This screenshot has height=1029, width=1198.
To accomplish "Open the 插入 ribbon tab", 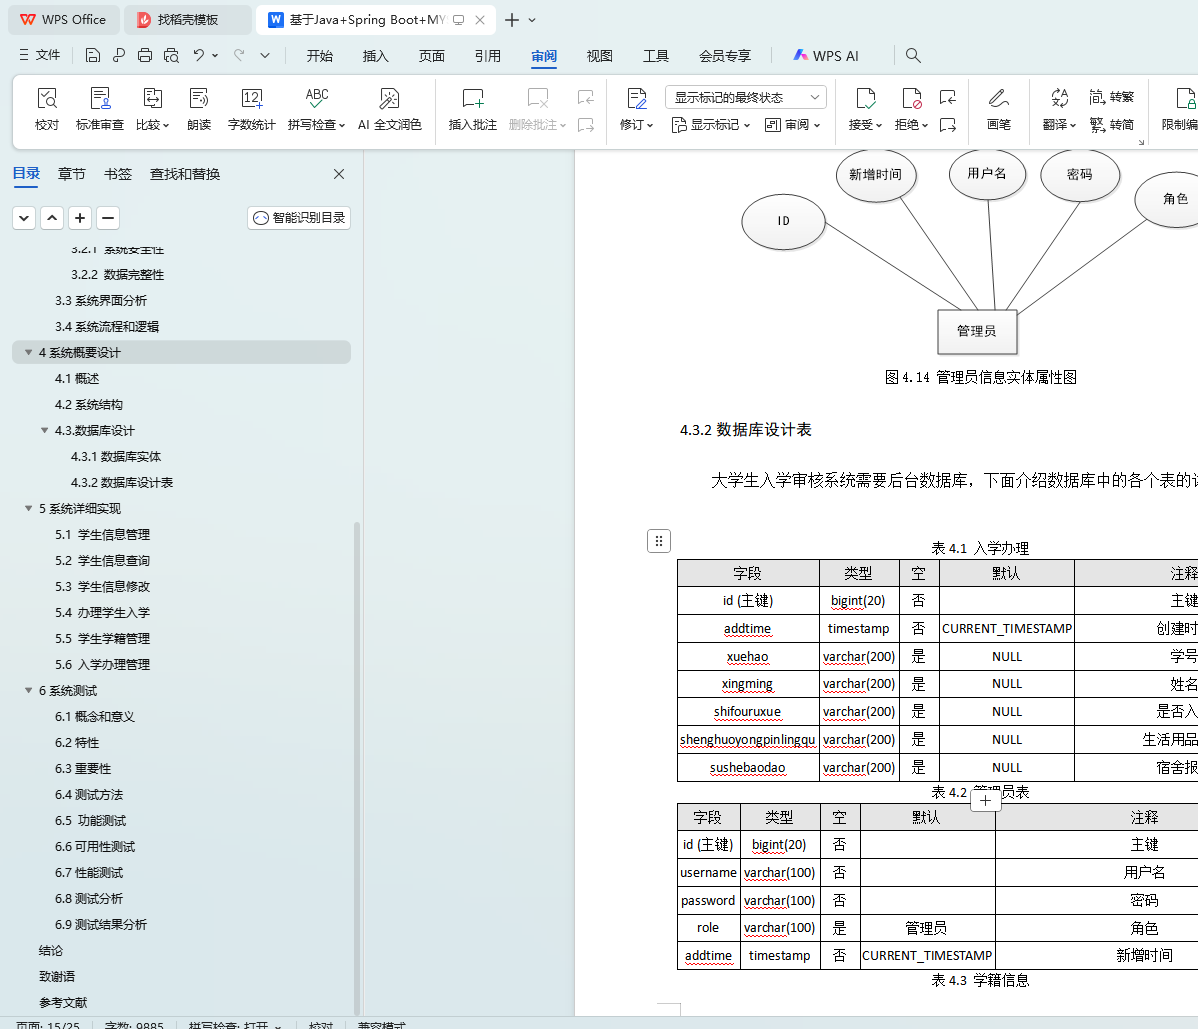I will point(375,56).
